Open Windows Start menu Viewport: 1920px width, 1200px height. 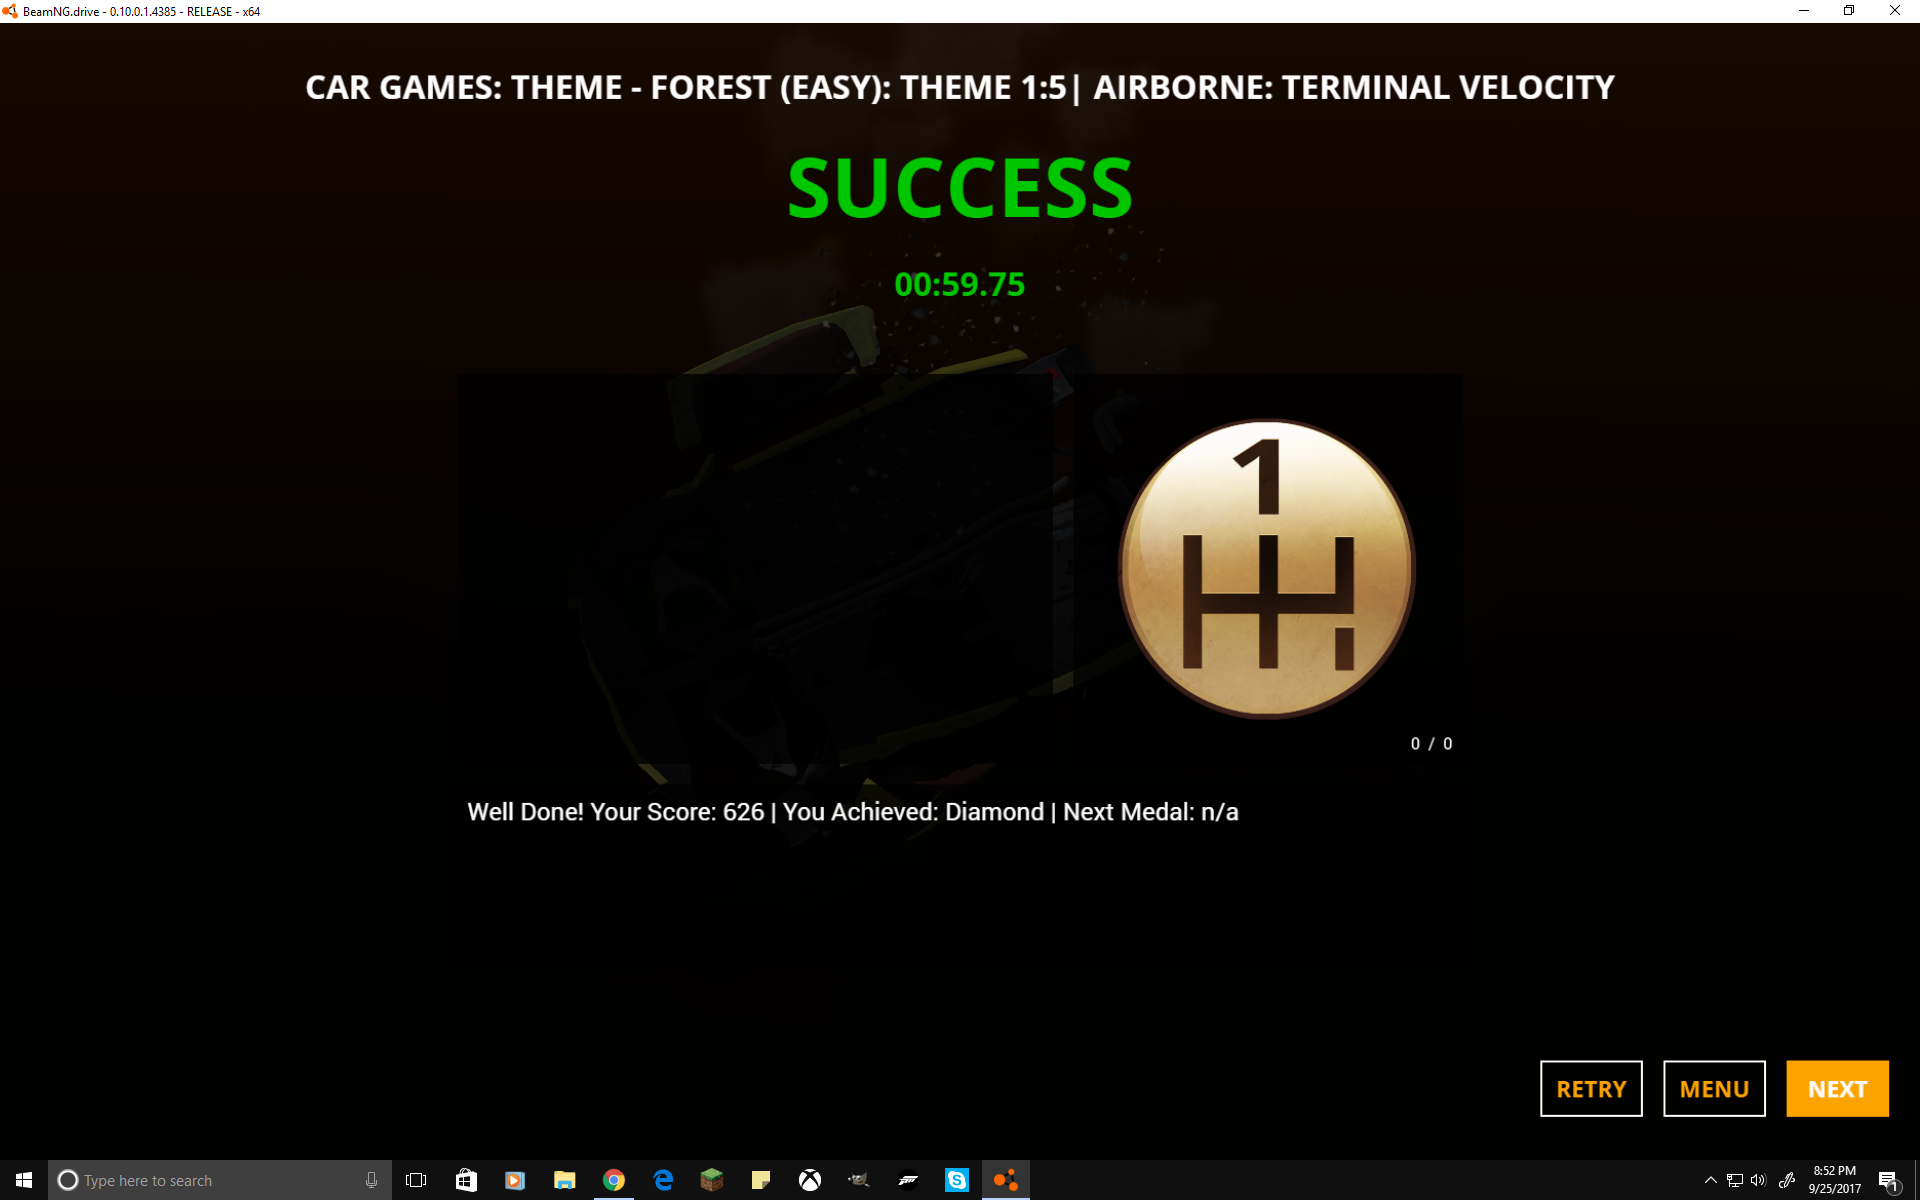point(24,1180)
